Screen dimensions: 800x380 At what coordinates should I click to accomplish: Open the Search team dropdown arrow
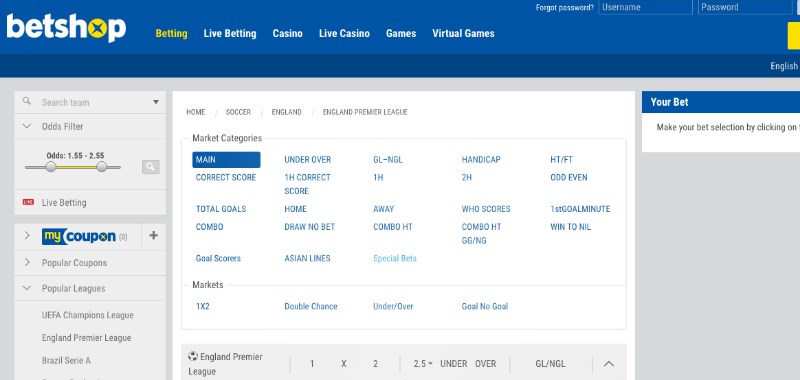[156, 102]
